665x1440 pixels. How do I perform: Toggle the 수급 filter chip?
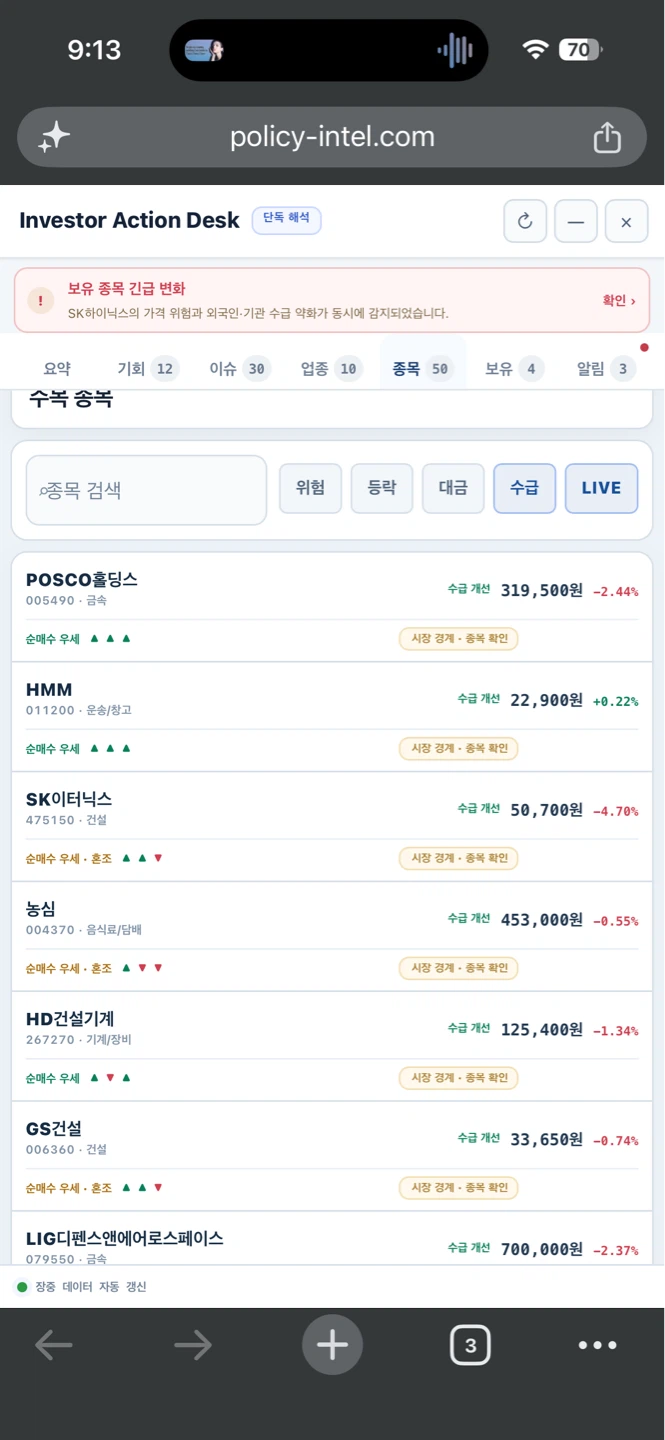click(524, 488)
